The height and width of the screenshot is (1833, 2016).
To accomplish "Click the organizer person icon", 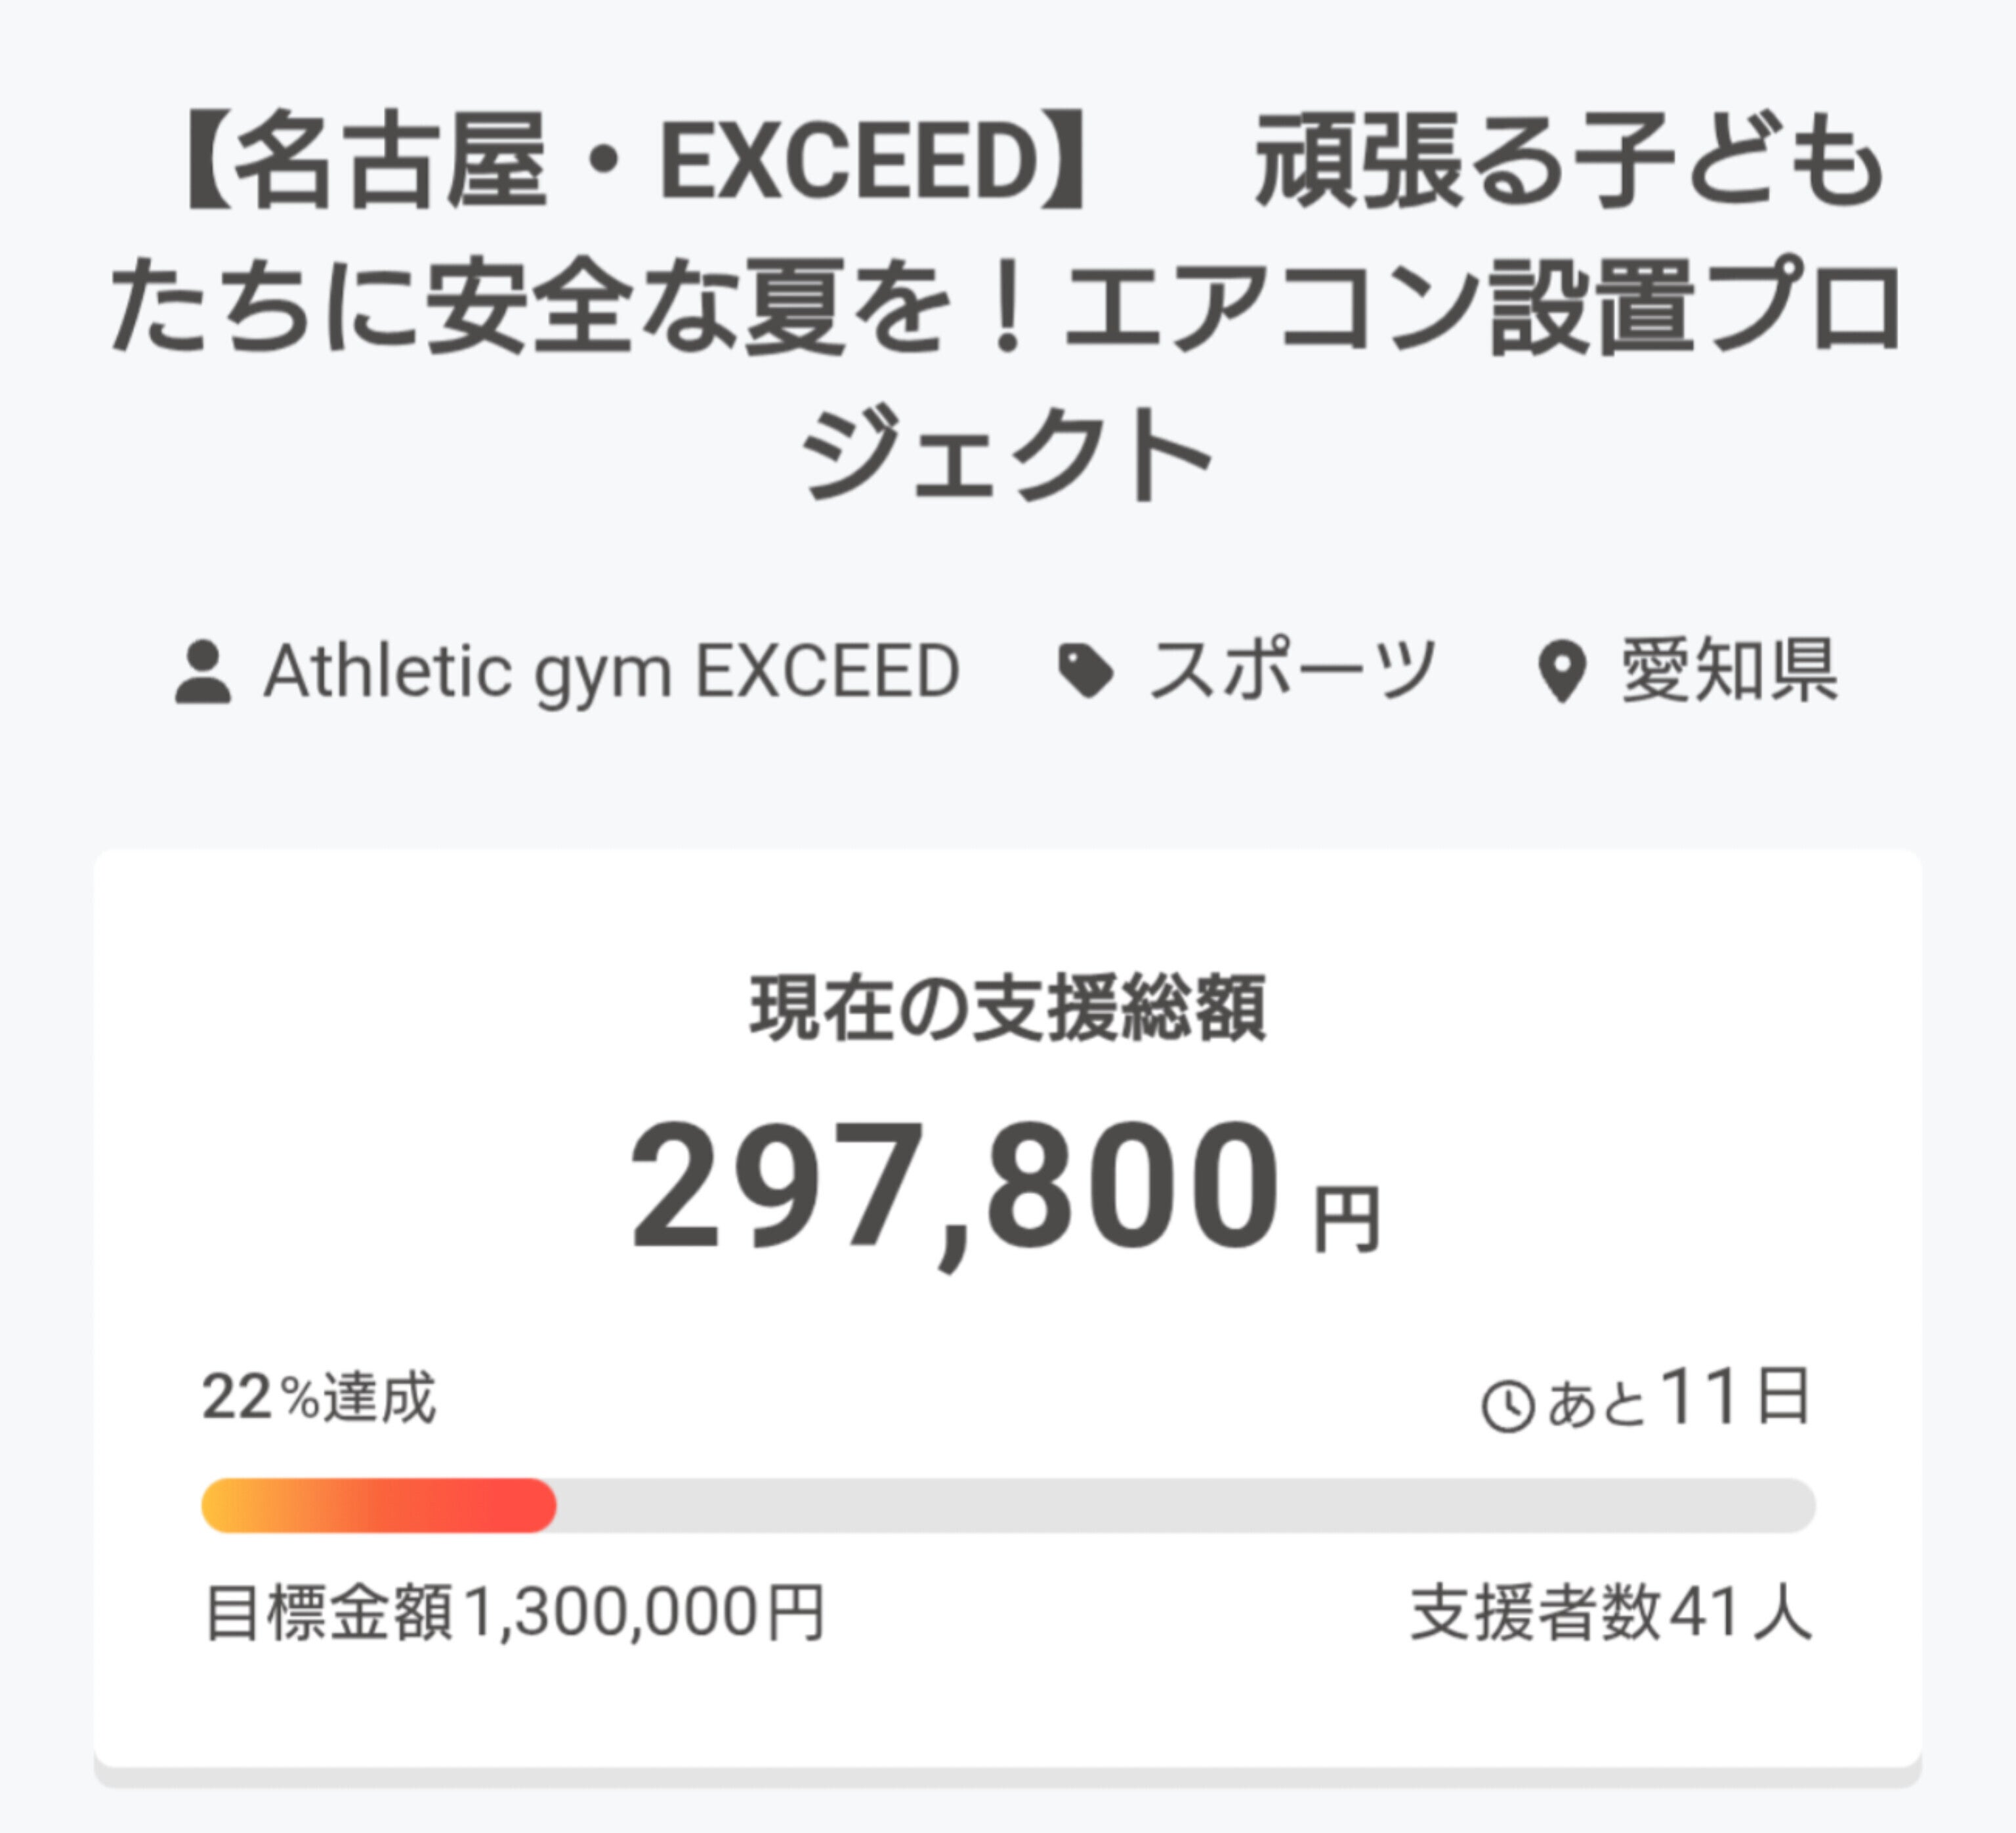I will (x=203, y=672).
